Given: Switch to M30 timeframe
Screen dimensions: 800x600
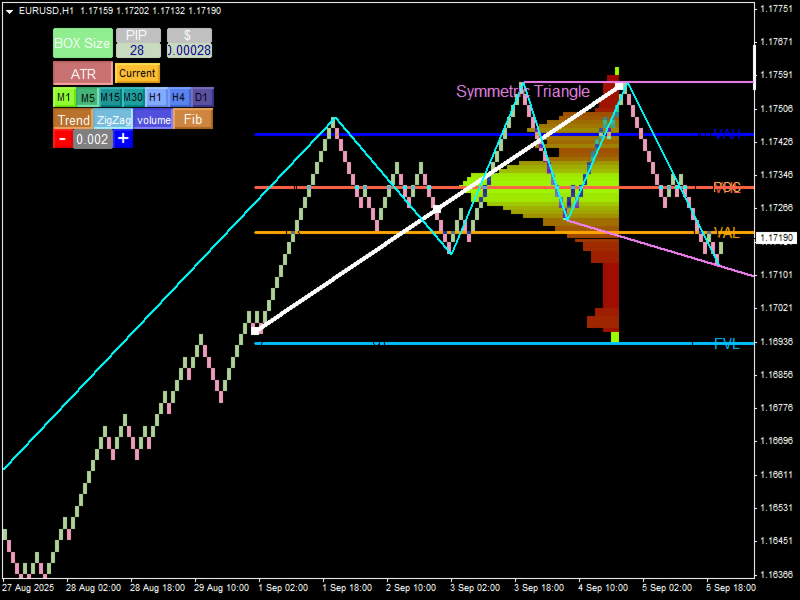Looking at the screenshot, I should 133,97.
